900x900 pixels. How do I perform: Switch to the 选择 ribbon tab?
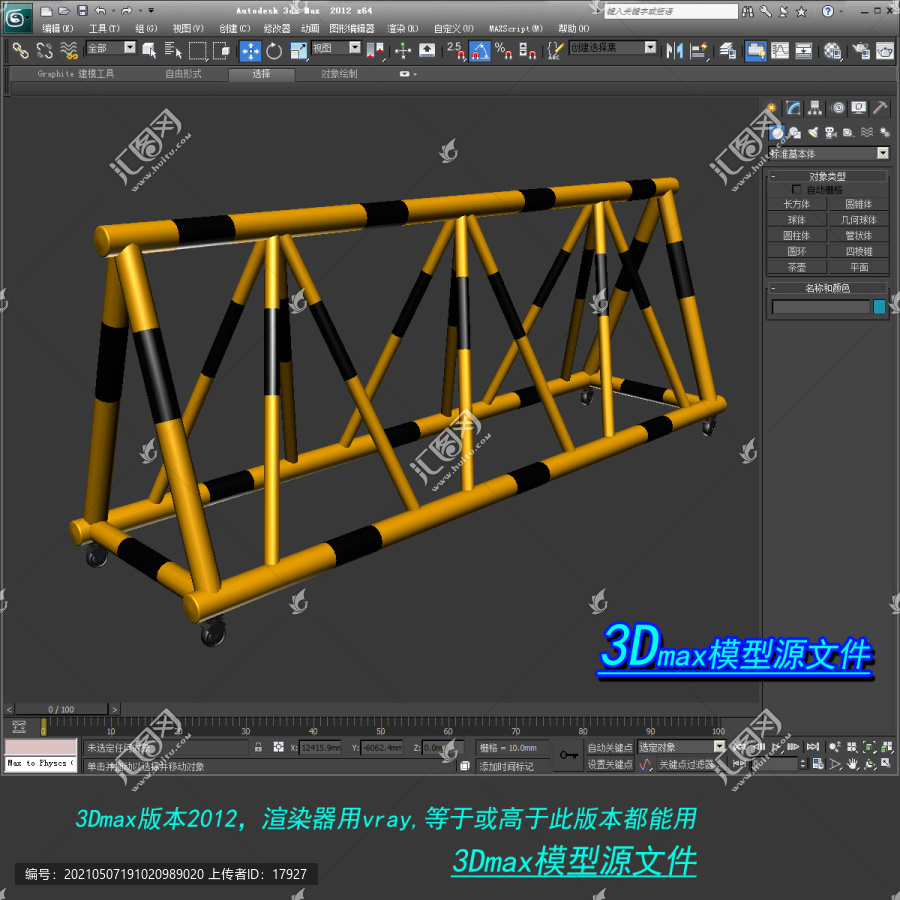(261, 74)
